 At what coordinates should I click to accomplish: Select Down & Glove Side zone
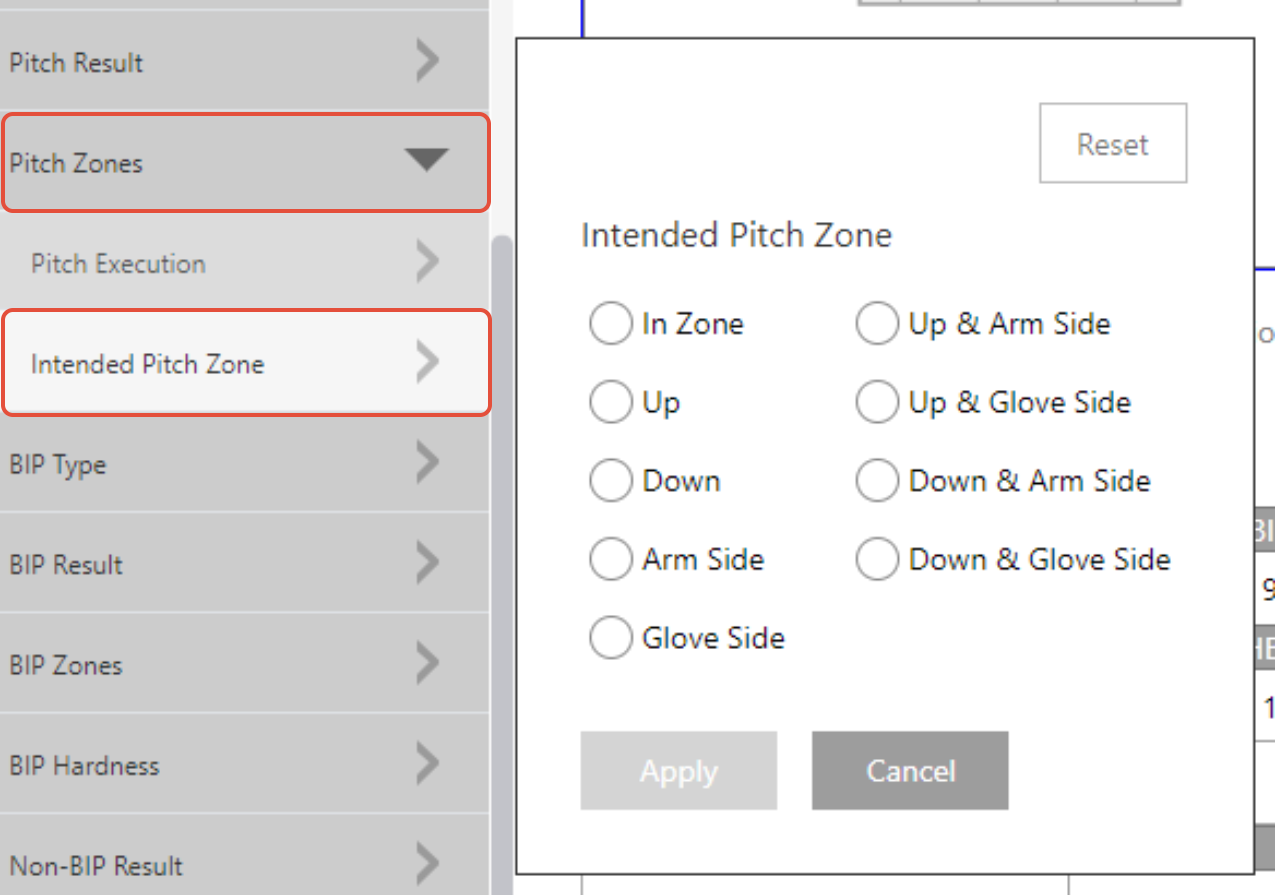coord(877,560)
